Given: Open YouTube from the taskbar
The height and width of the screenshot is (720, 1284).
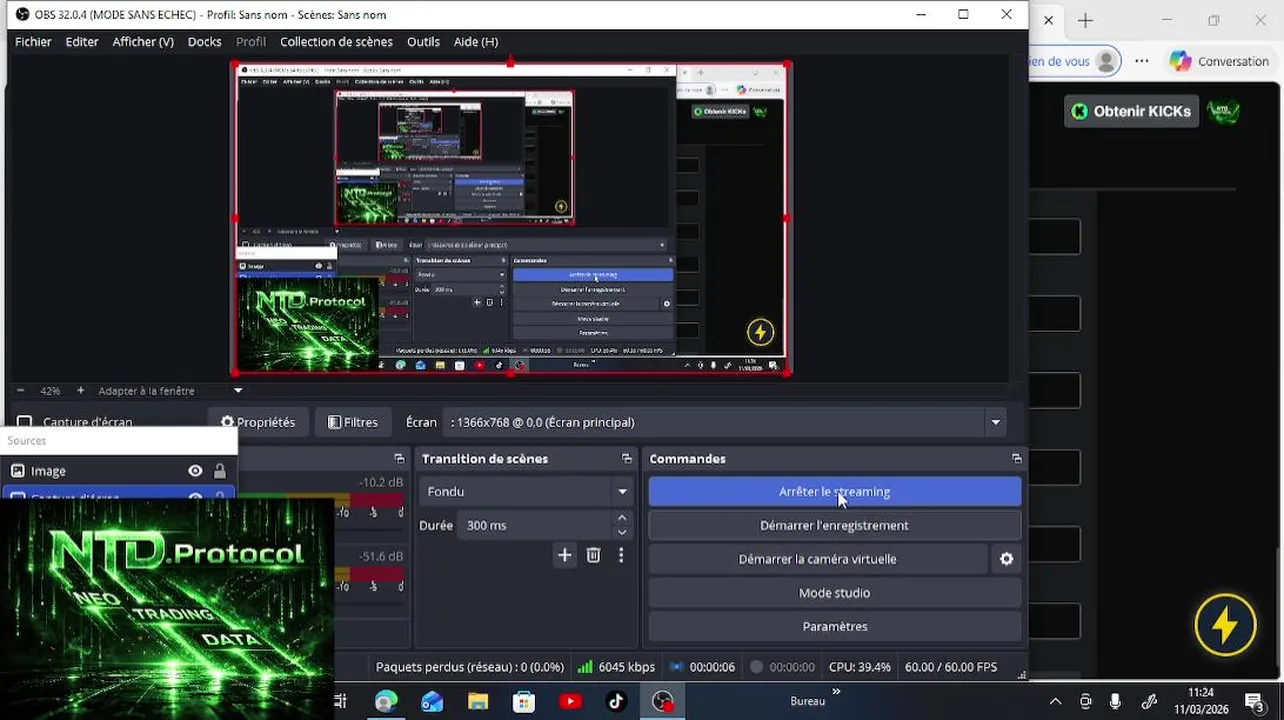Looking at the screenshot, I should [x=570, y=701].
